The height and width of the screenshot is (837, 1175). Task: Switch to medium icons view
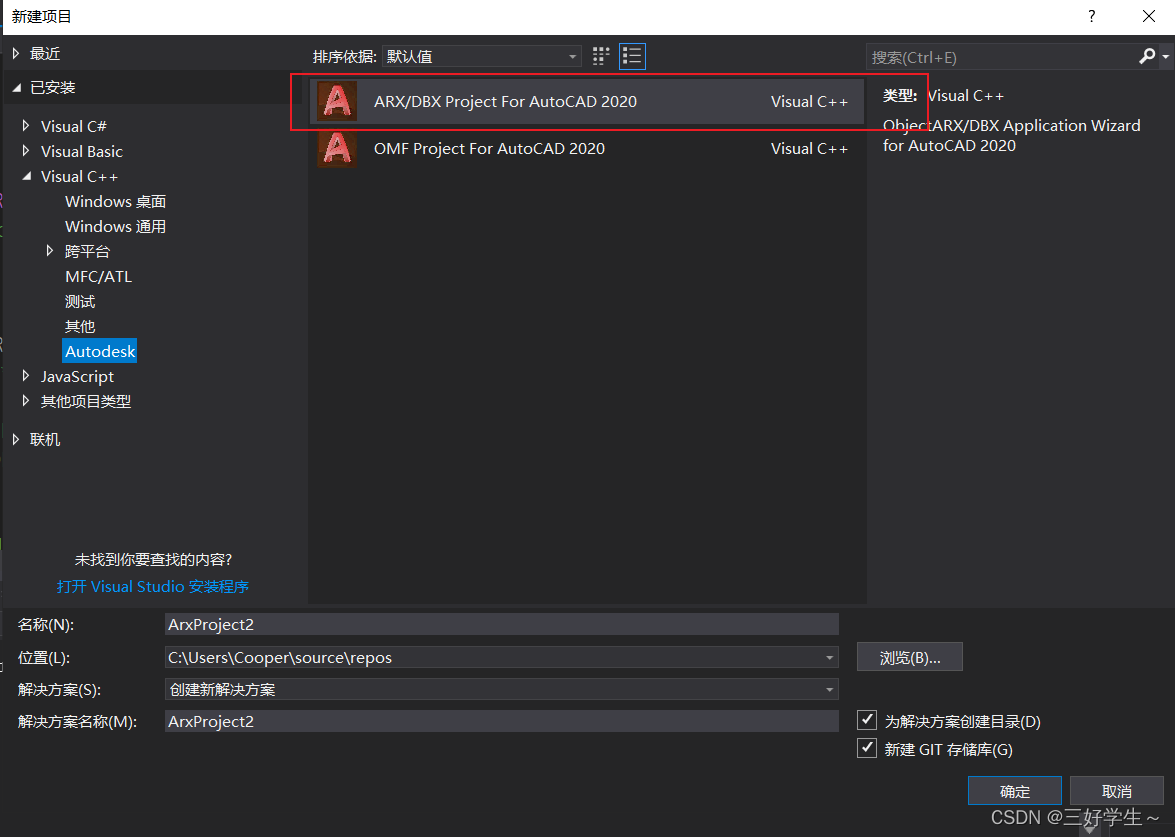pyautogui.click(x=600, y=56)
